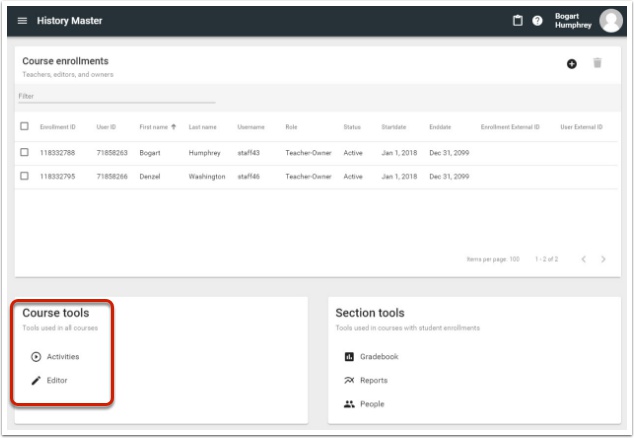Open the help question mark icon
The height and width of the screenshot is (438, 634).
click(x=537, y=21)
